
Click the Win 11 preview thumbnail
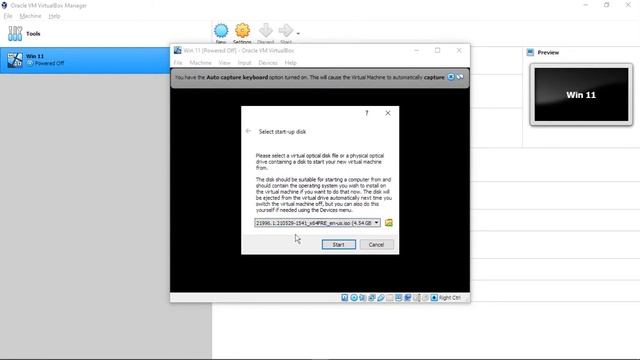click(x=581, y=95)
